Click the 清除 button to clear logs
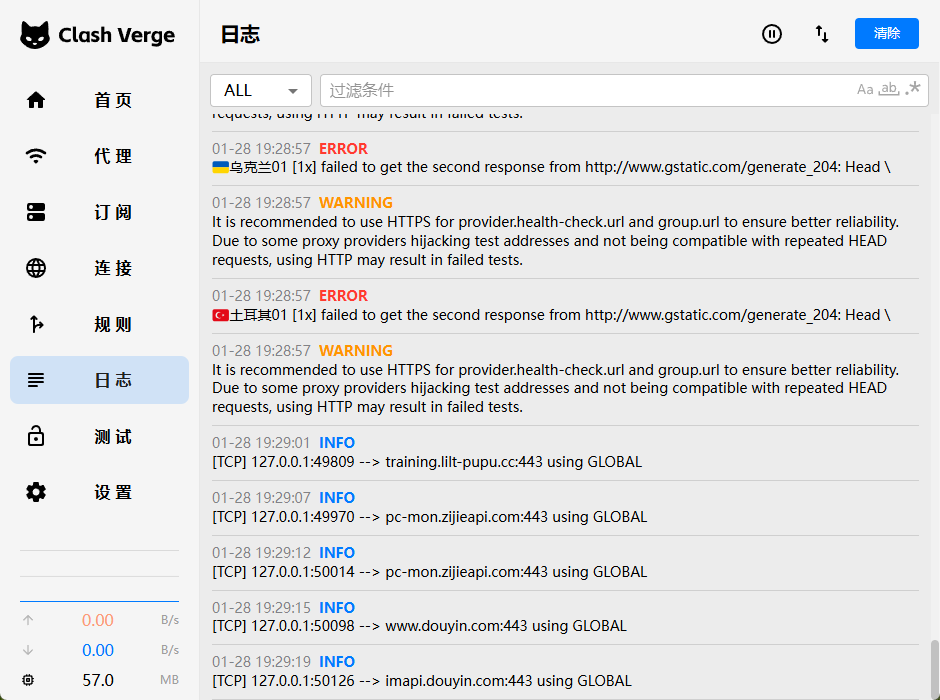This screenshot has width=940, height=700. pos(886,33)
